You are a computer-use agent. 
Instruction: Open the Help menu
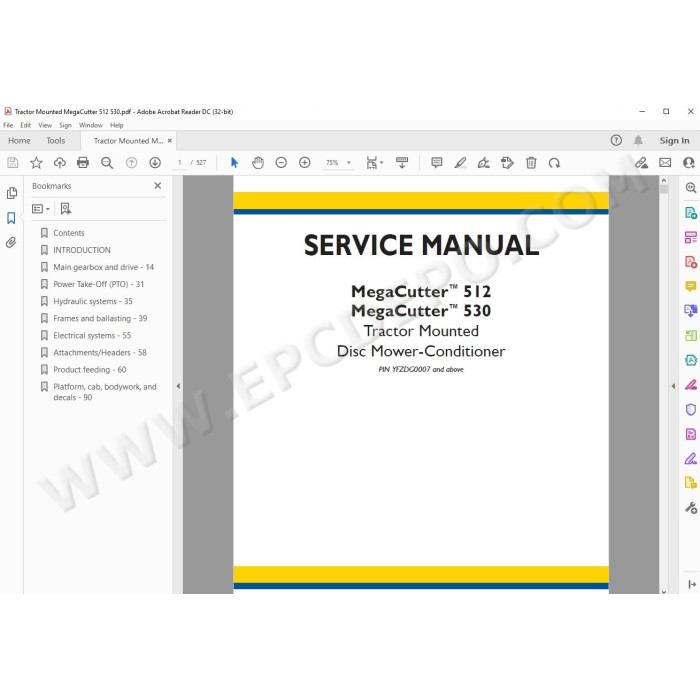117,125
